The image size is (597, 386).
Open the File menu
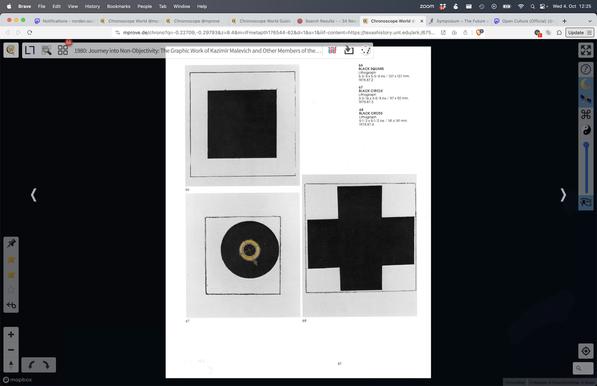pyautogui.click(x=42, y=6)
